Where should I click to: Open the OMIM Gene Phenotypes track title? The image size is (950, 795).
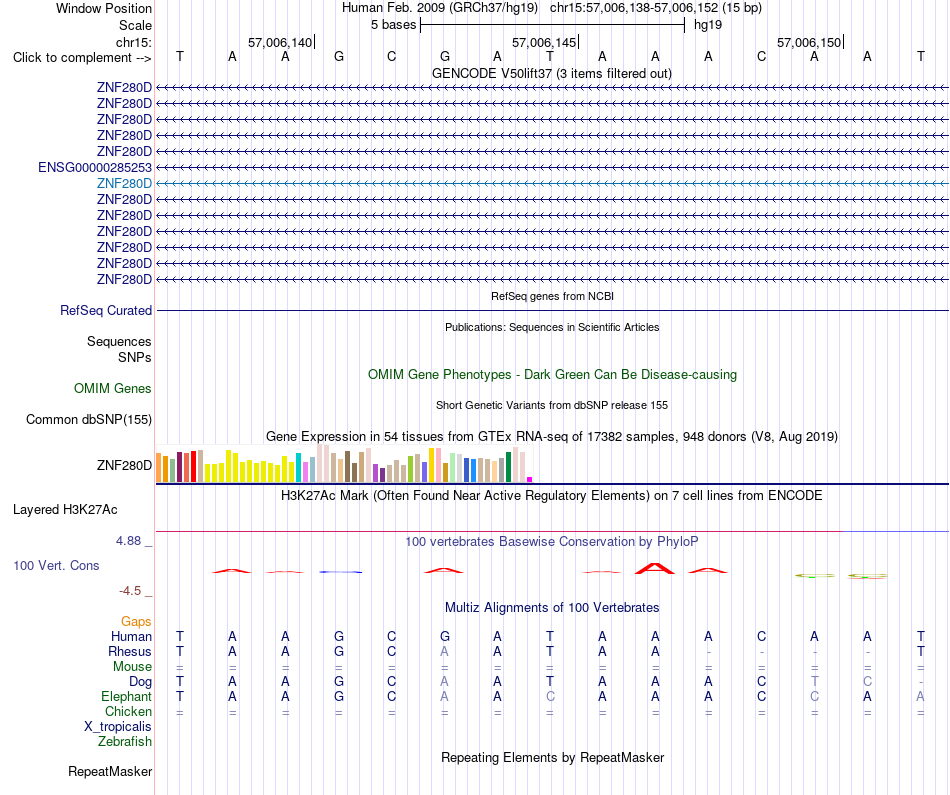pos(552,374)
